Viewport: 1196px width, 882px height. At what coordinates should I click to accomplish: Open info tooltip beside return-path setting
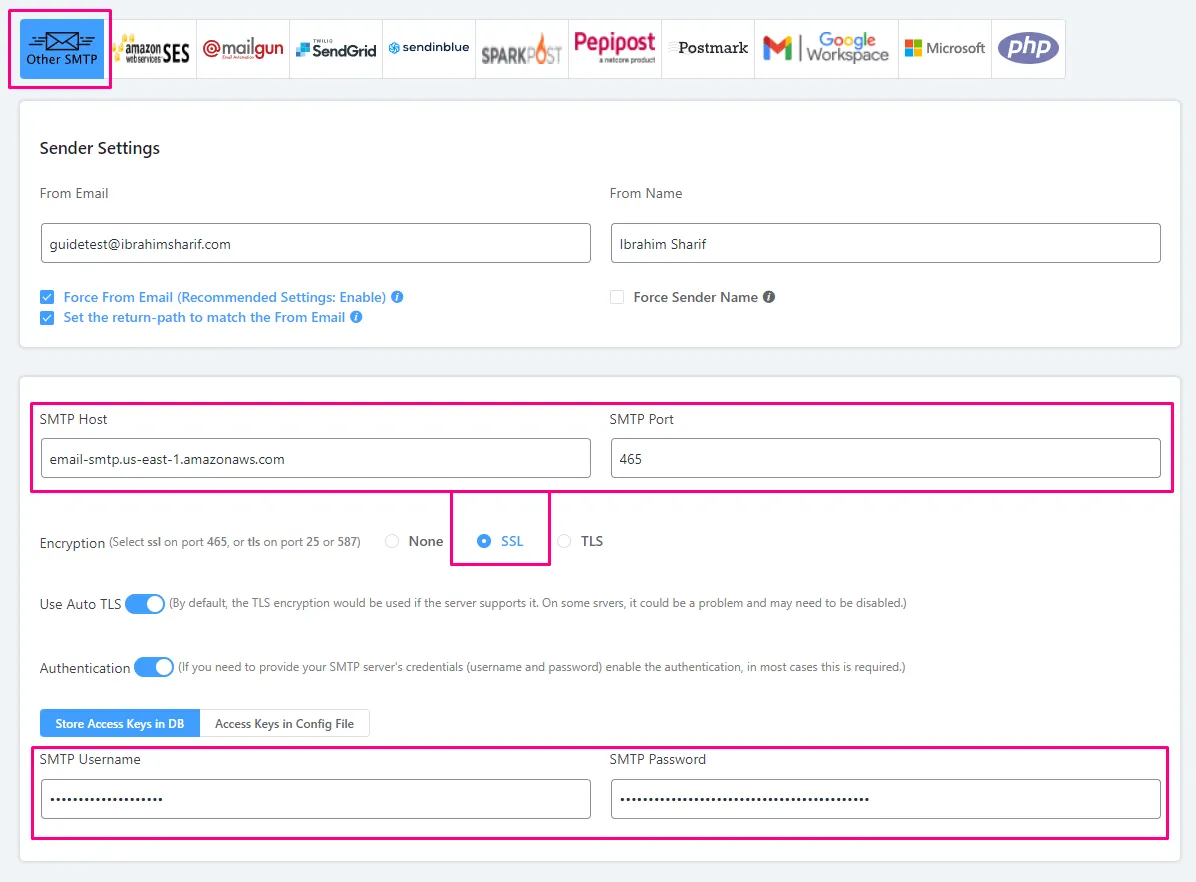click(x=356, y=317)
